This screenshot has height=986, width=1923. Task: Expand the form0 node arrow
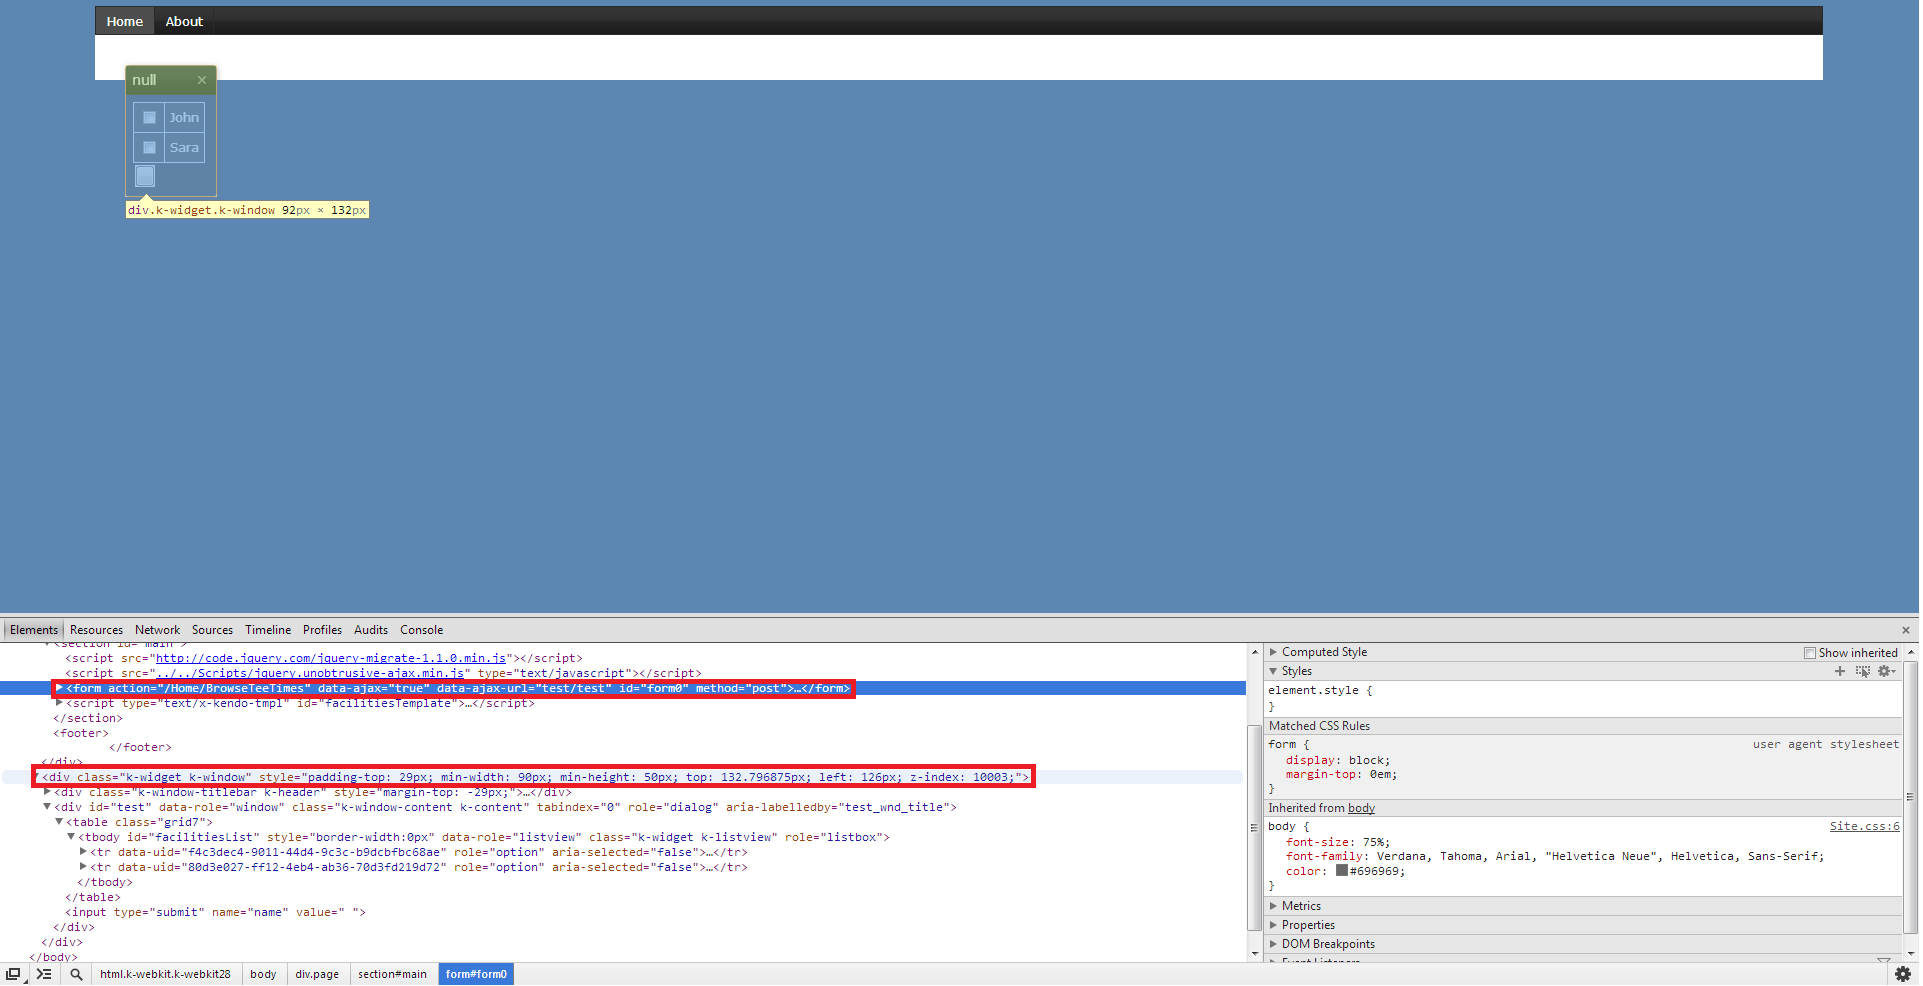point(60,688)
